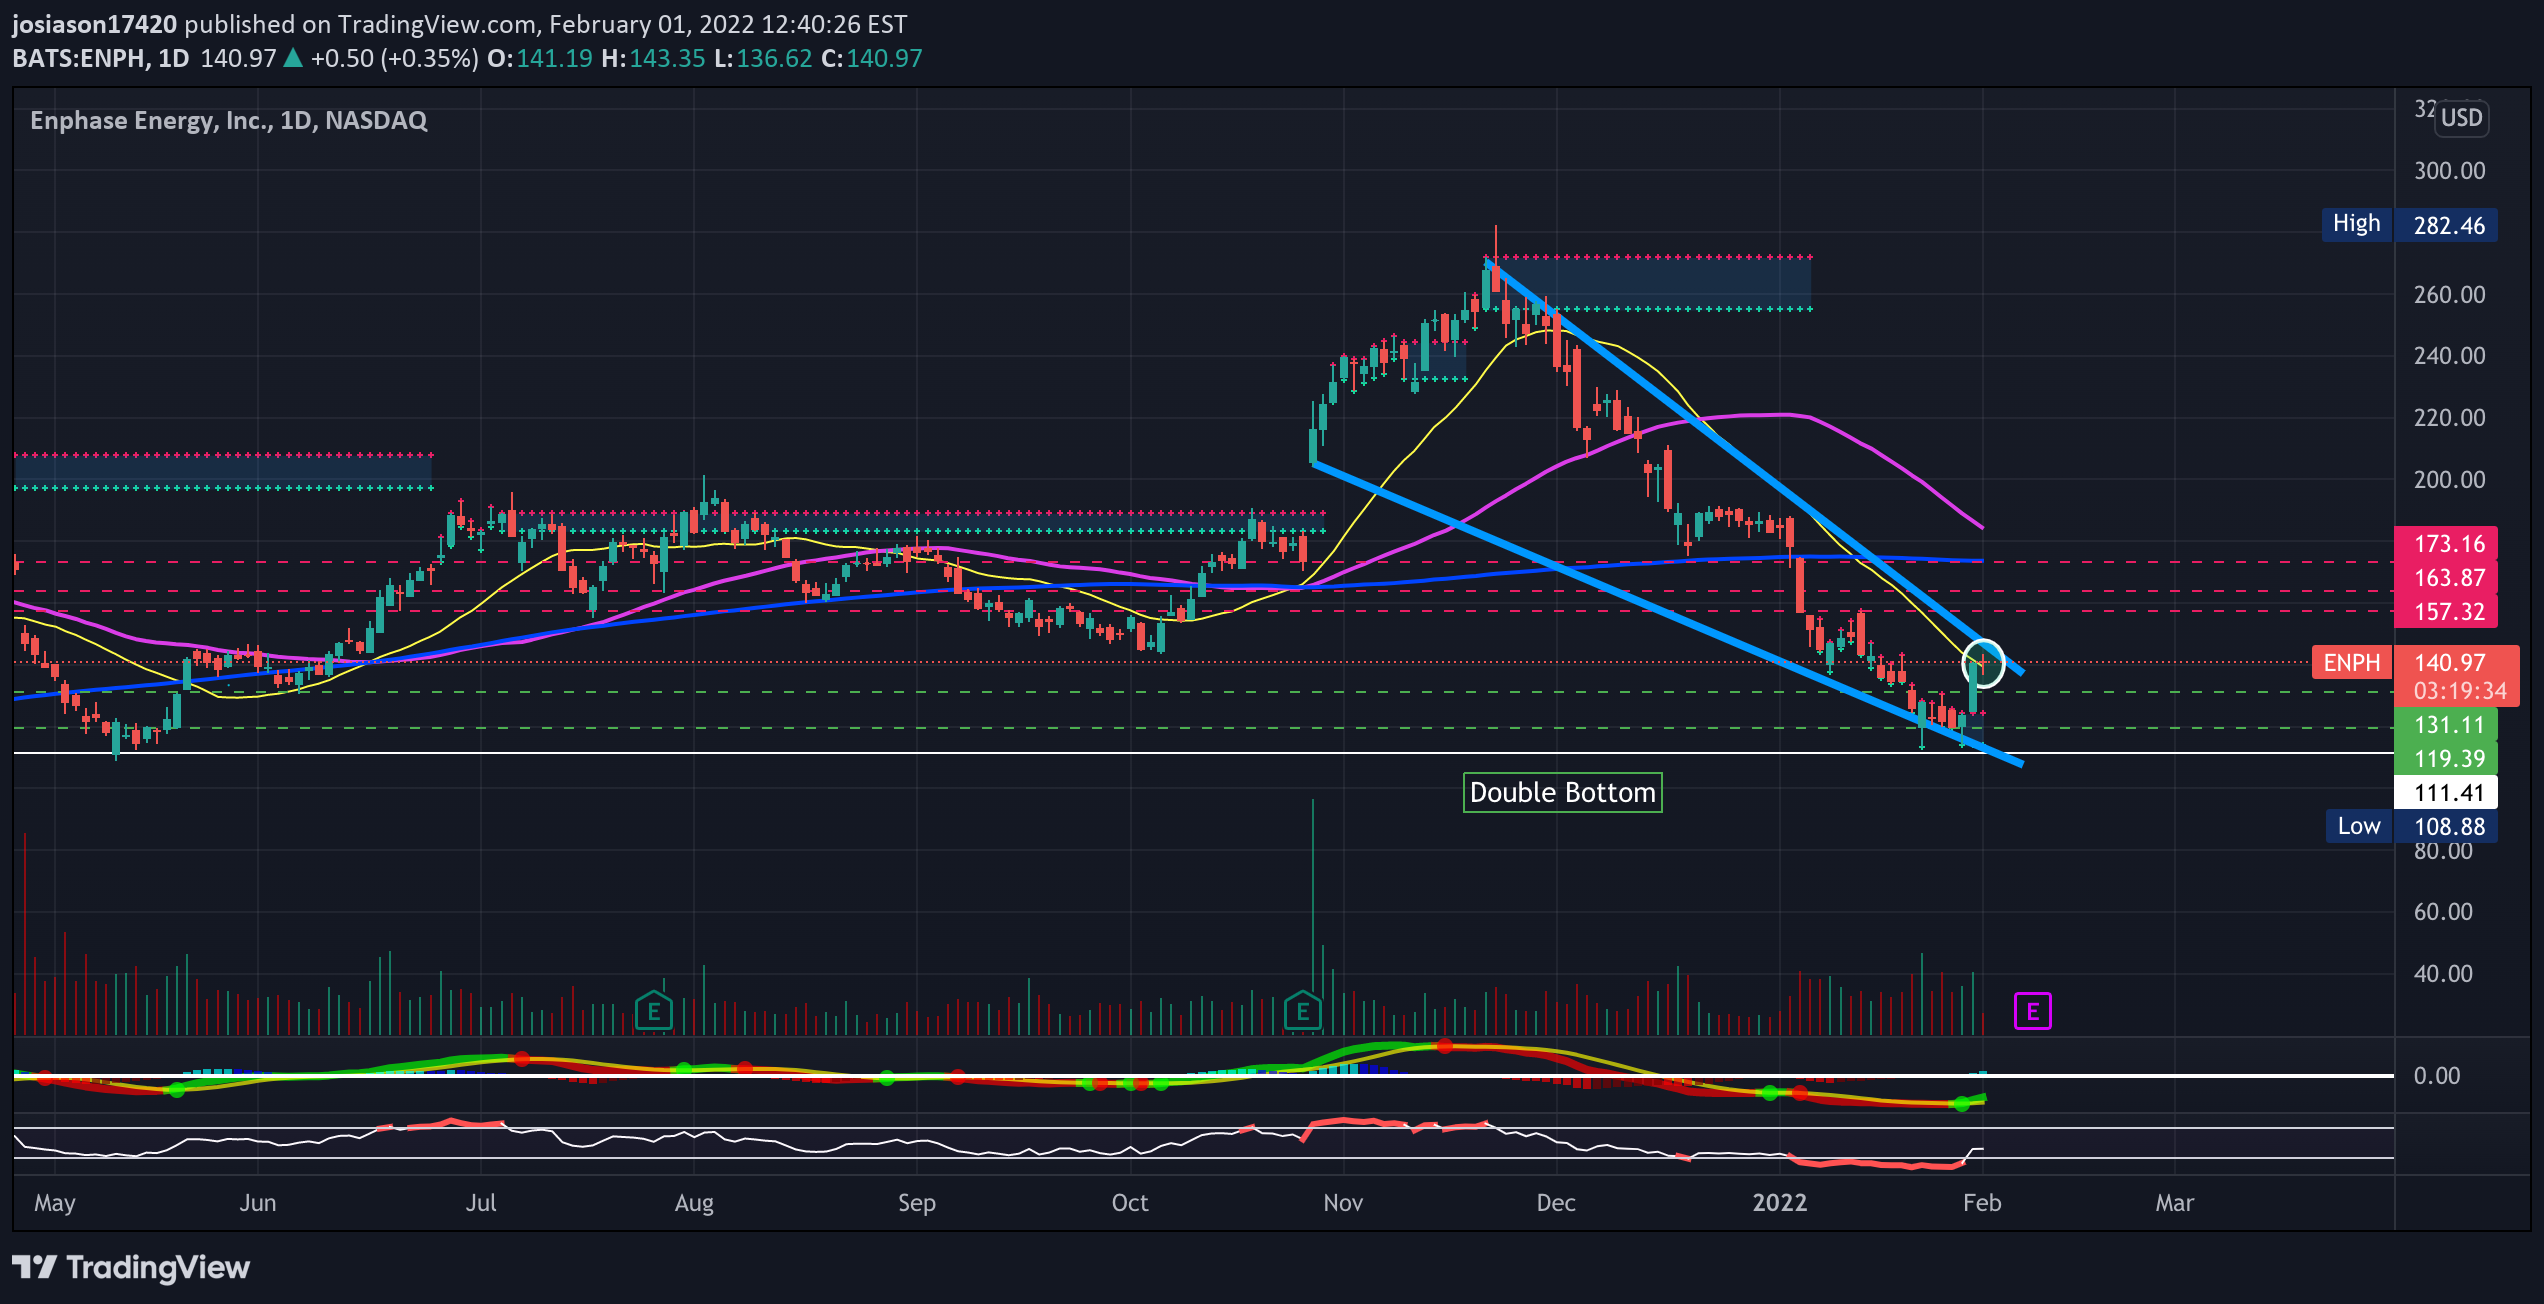Click the May label on time axis
This screenshot has width=2544, height=1304.
tap(55, 1202)
